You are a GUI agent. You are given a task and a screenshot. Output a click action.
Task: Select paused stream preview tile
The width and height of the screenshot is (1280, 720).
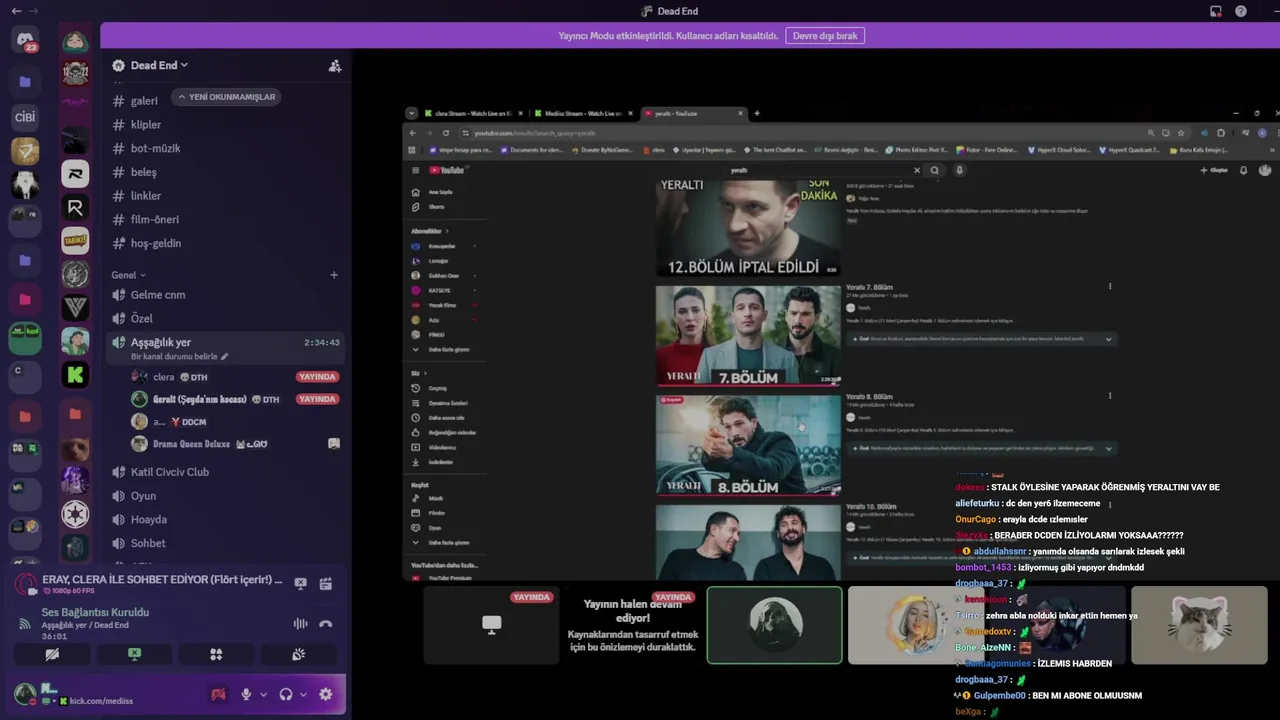point(633,625)
